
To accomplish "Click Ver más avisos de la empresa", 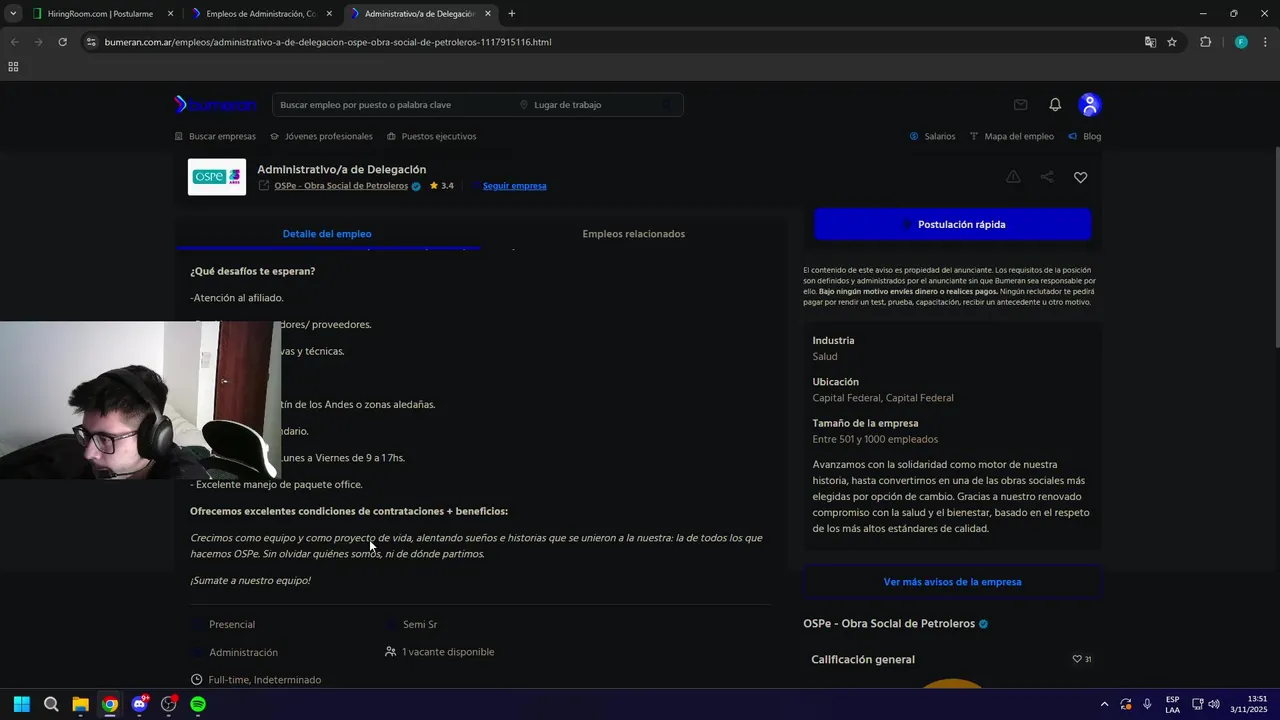I will coord(952,582).
